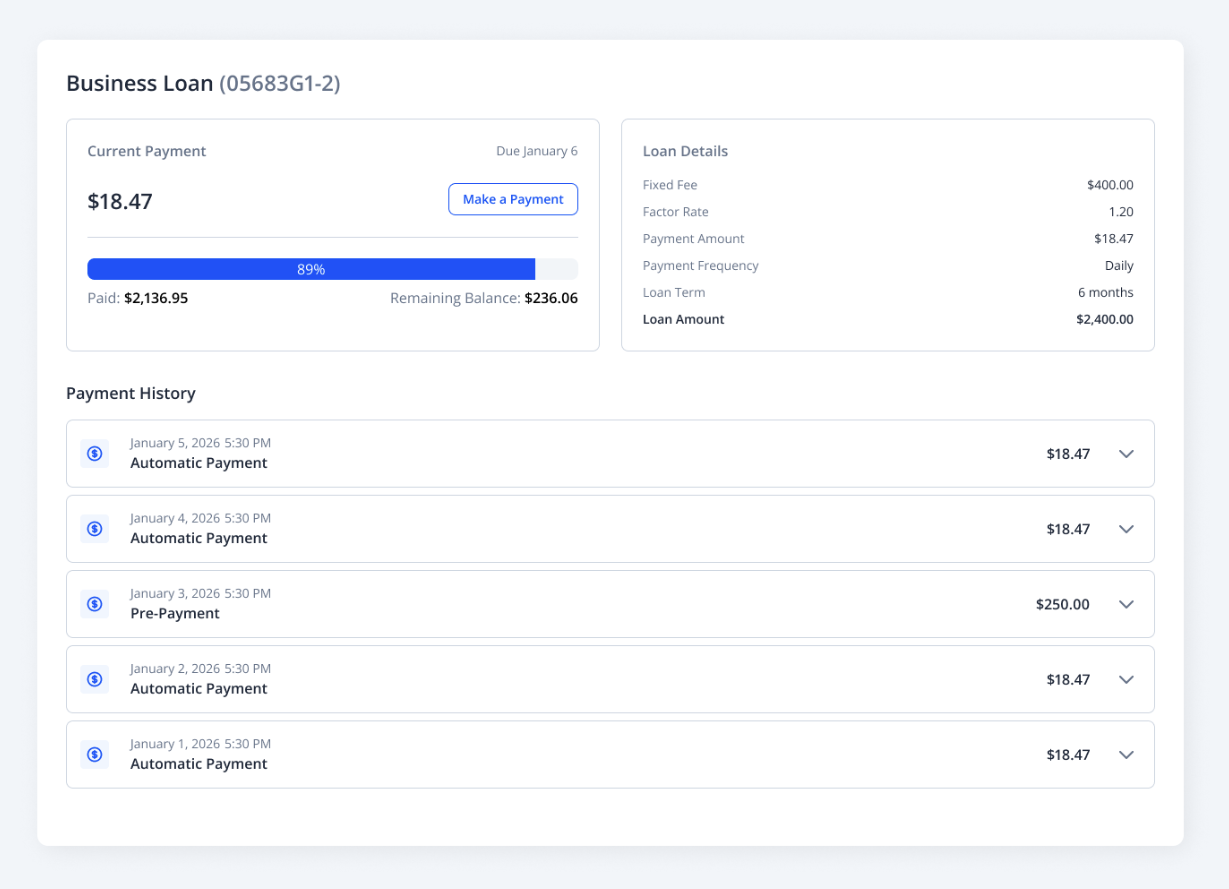Show details for January 1 payment chevron
1229x889 pixels.
(1126, 755)
